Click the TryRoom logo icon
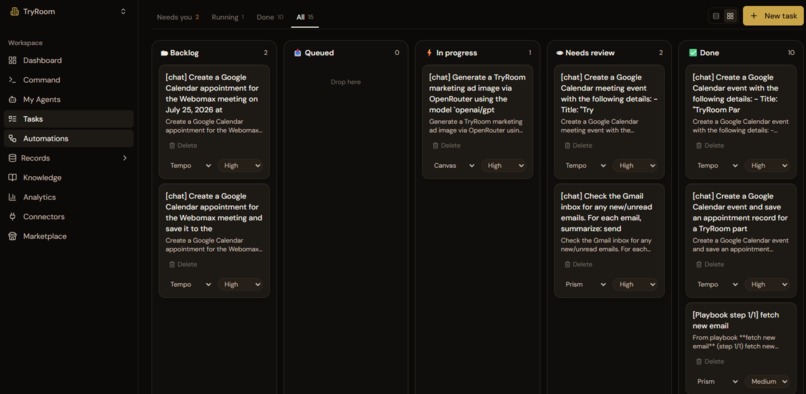The height and width of the screenshot is (394, 806). point(14,11)
